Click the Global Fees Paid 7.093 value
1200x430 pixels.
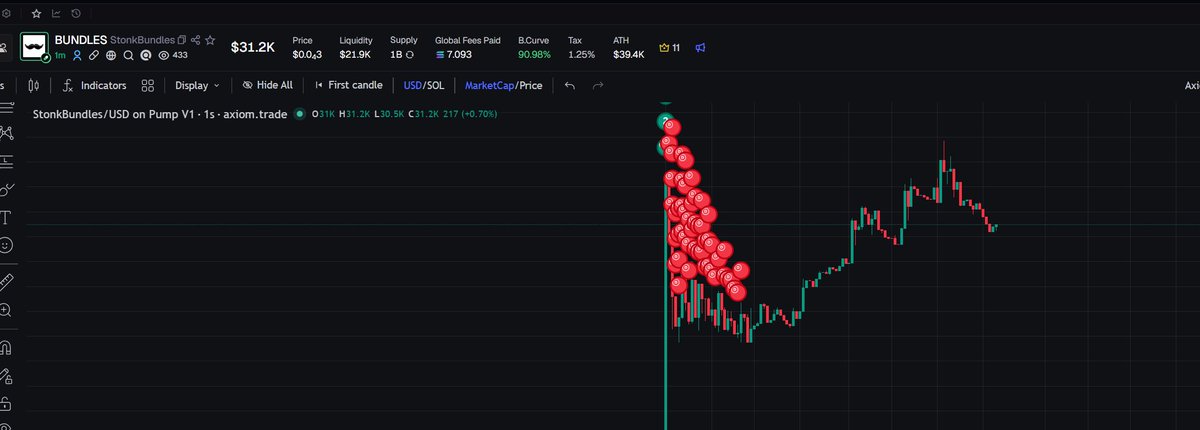click(x=453, y=53)
